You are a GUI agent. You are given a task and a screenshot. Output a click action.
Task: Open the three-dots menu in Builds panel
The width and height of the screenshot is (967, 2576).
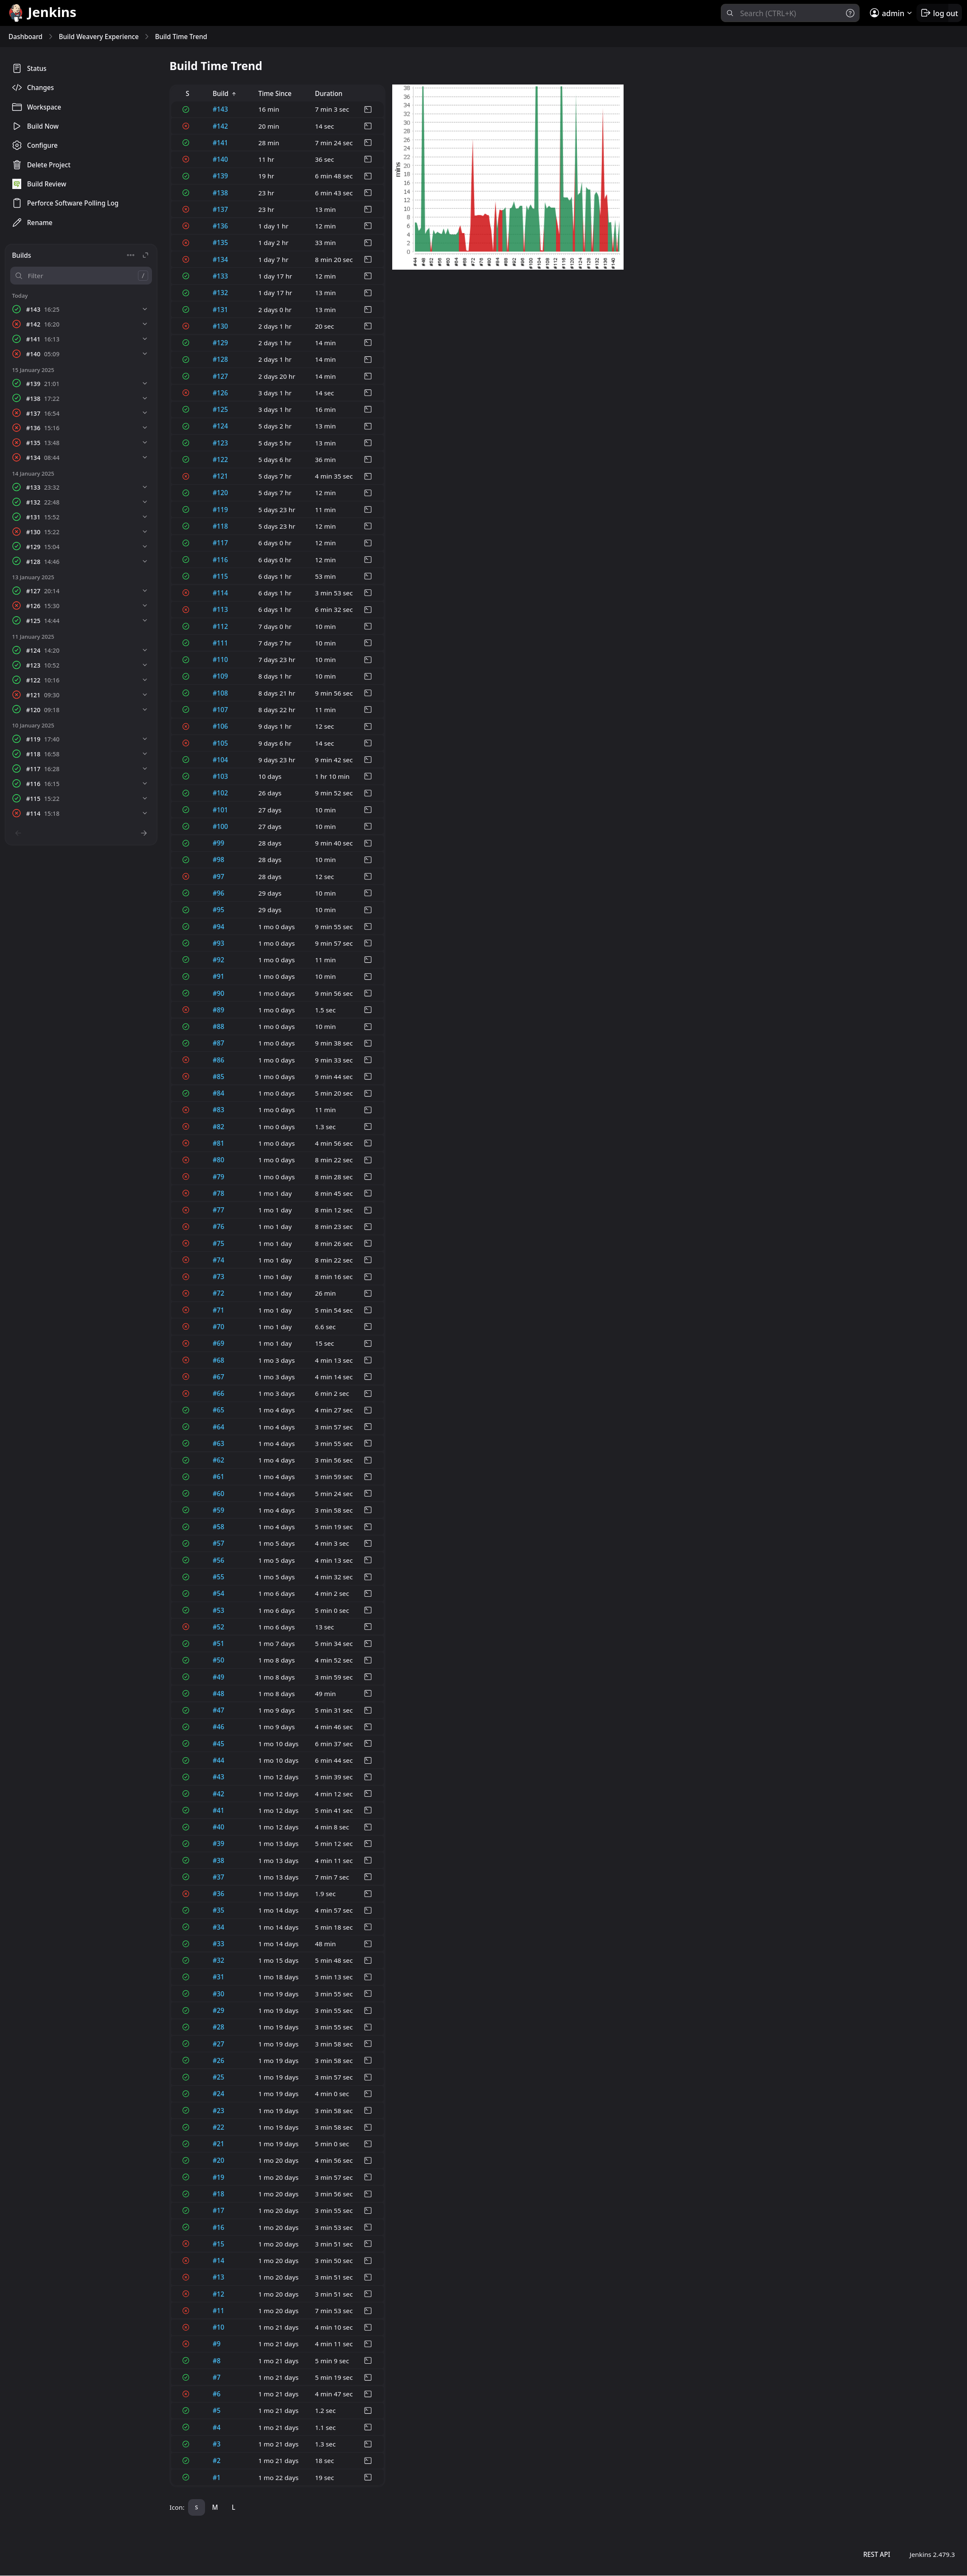tap(130, 255)
